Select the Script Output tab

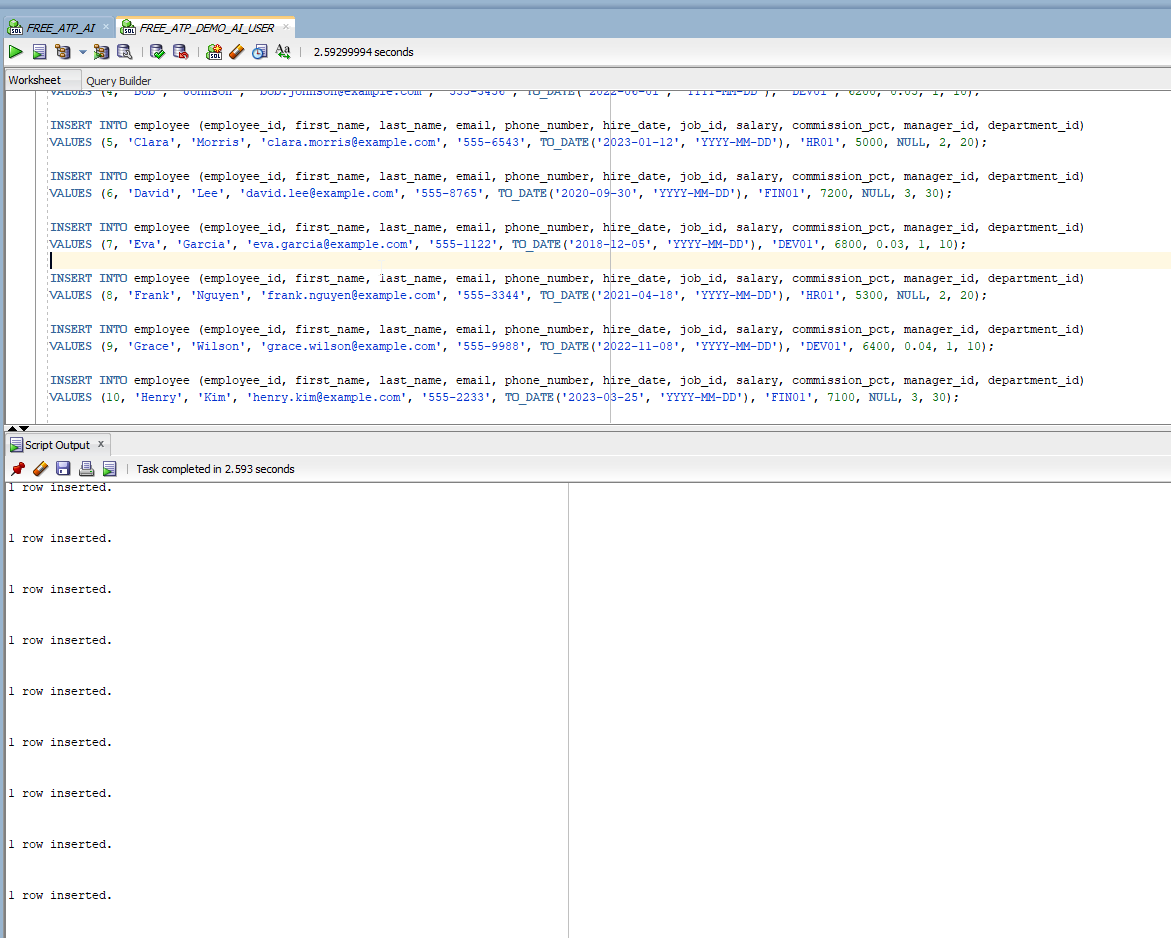(58, 444)
